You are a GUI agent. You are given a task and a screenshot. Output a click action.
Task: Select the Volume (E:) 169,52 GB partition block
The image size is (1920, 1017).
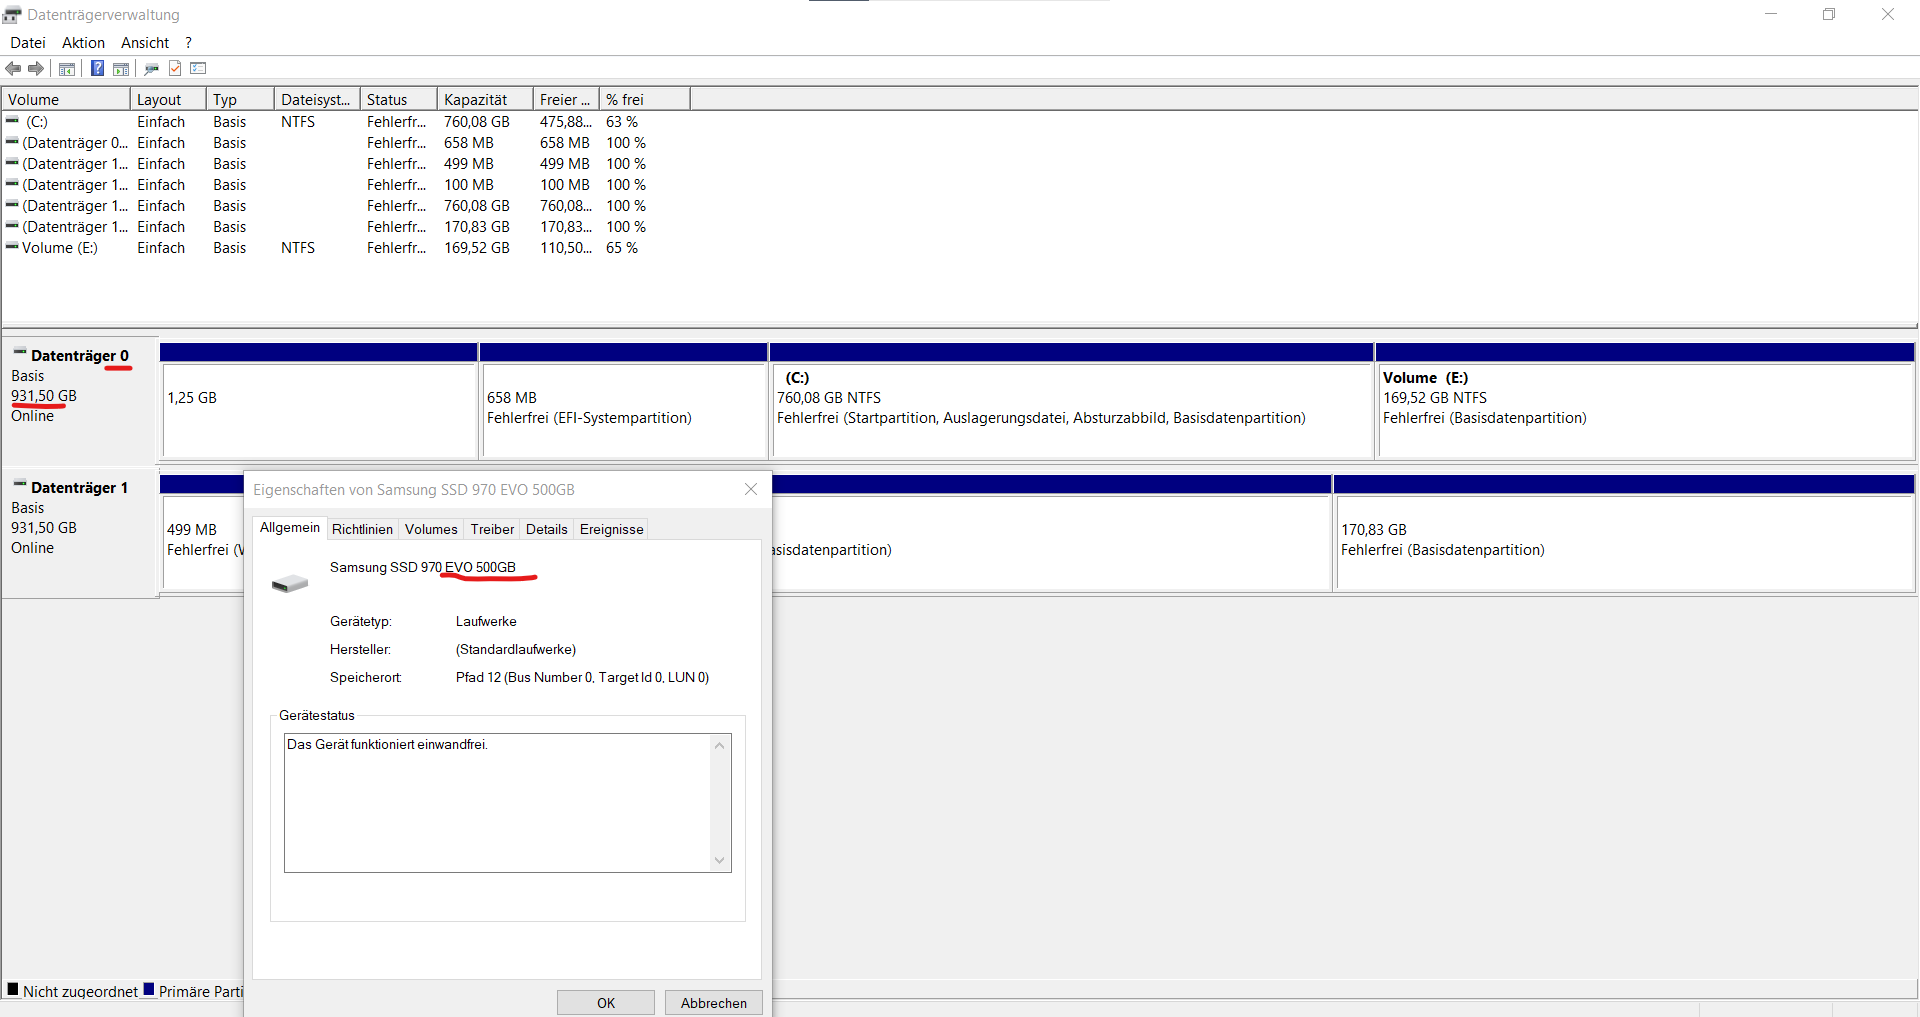pyautogui.click(x=1646, y=410)
